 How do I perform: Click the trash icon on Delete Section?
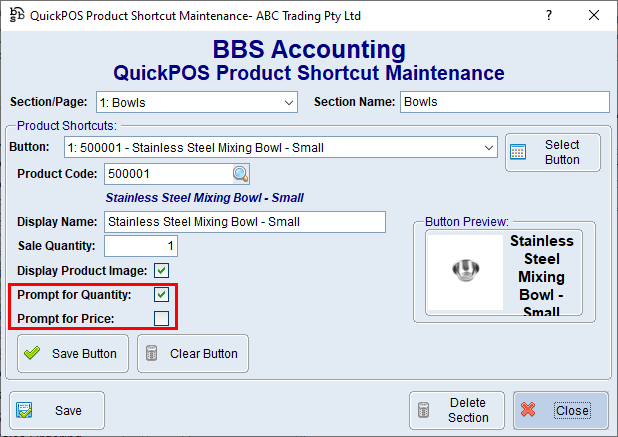(424, 410)
